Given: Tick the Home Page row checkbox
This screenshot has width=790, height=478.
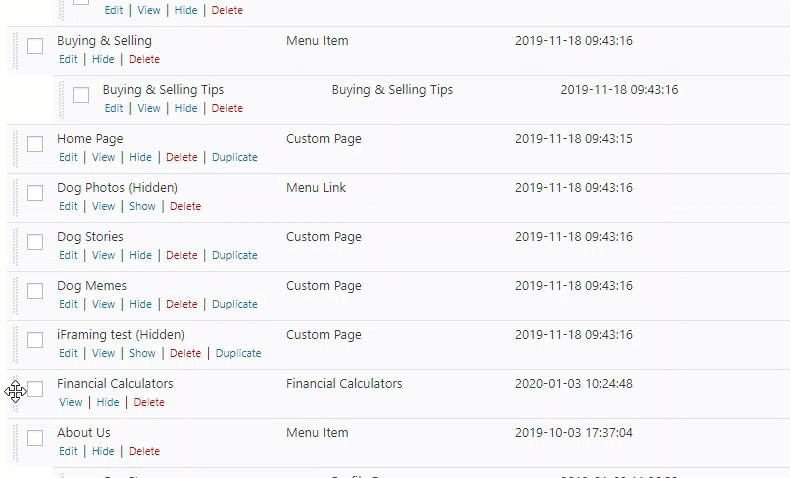Looking at the screenshot, I should tap(35, 145).
